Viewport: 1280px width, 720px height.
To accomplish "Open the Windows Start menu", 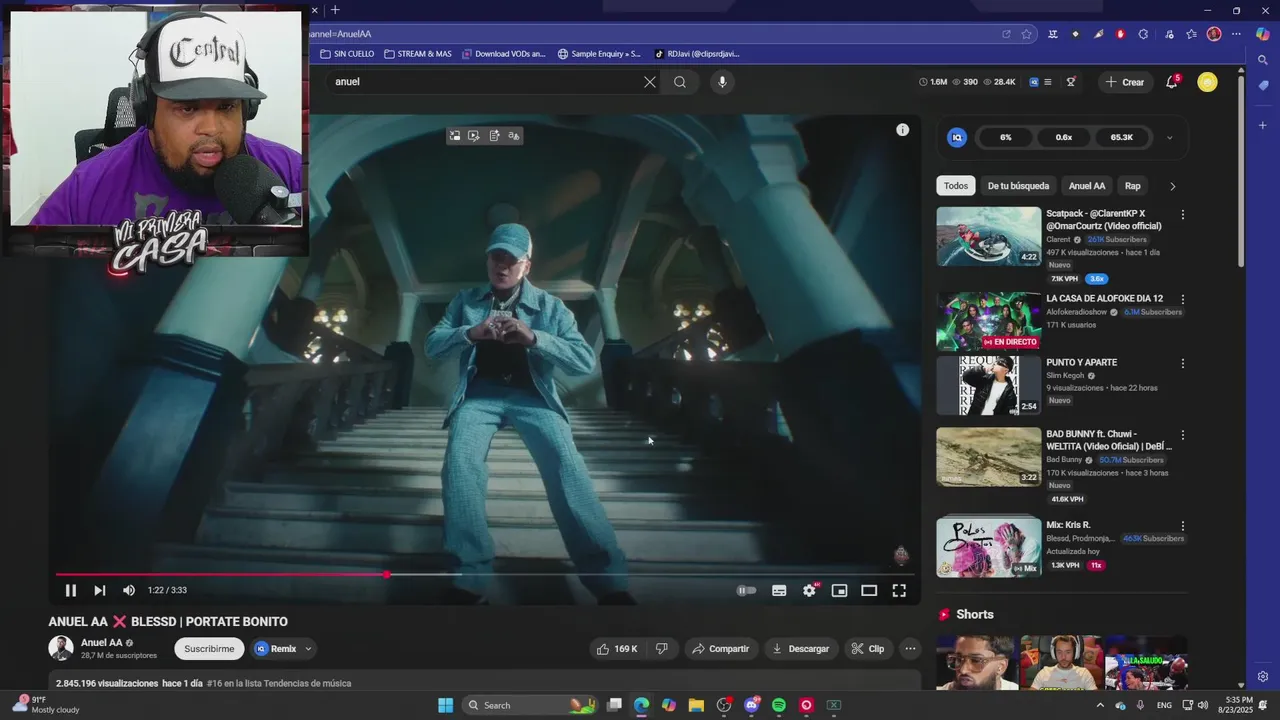I will (445, 705).
